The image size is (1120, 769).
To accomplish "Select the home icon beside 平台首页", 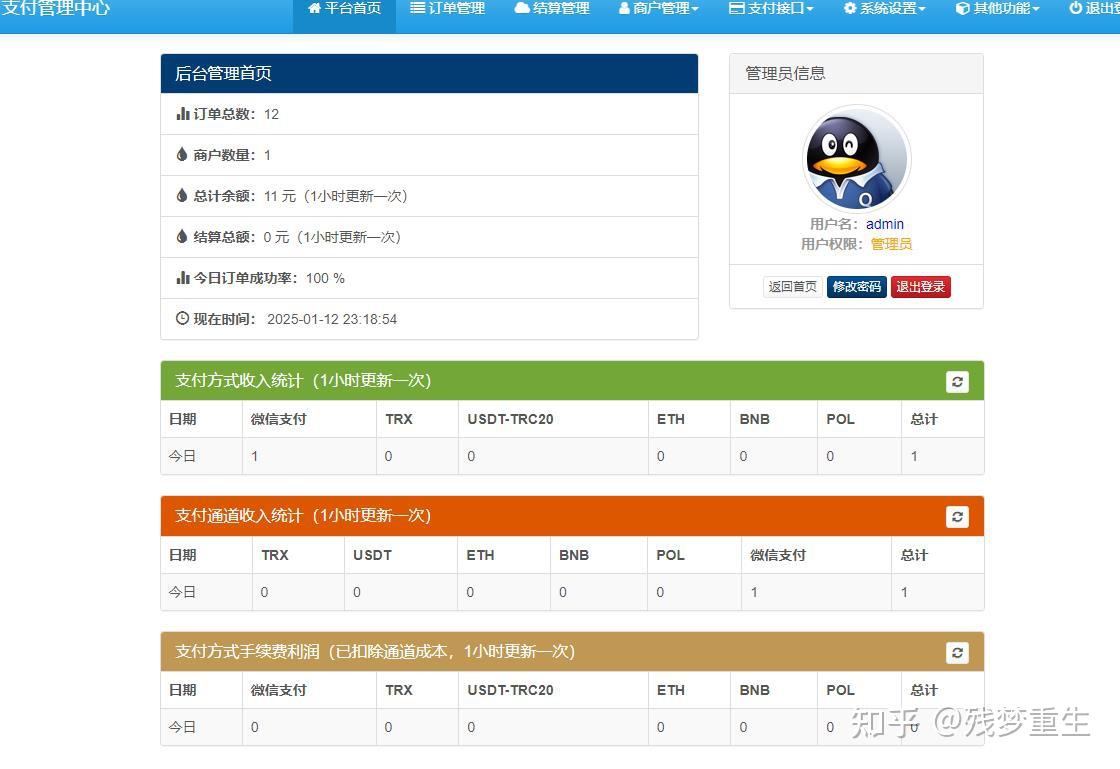I will (313, 9).
